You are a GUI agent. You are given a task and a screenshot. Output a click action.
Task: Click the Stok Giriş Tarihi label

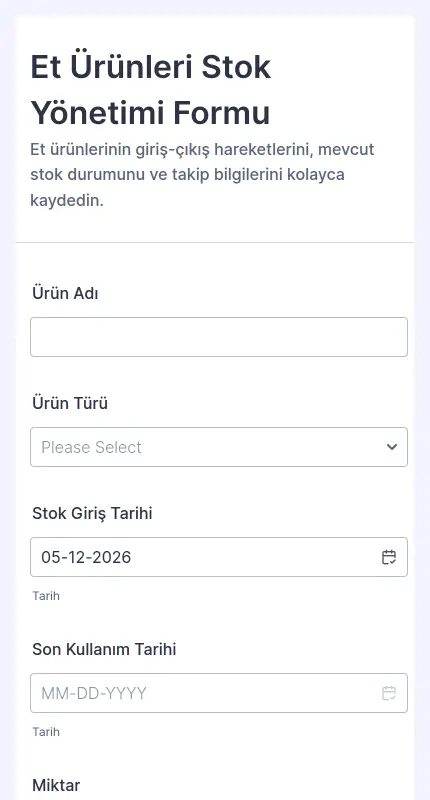click(x=92, y=514)
